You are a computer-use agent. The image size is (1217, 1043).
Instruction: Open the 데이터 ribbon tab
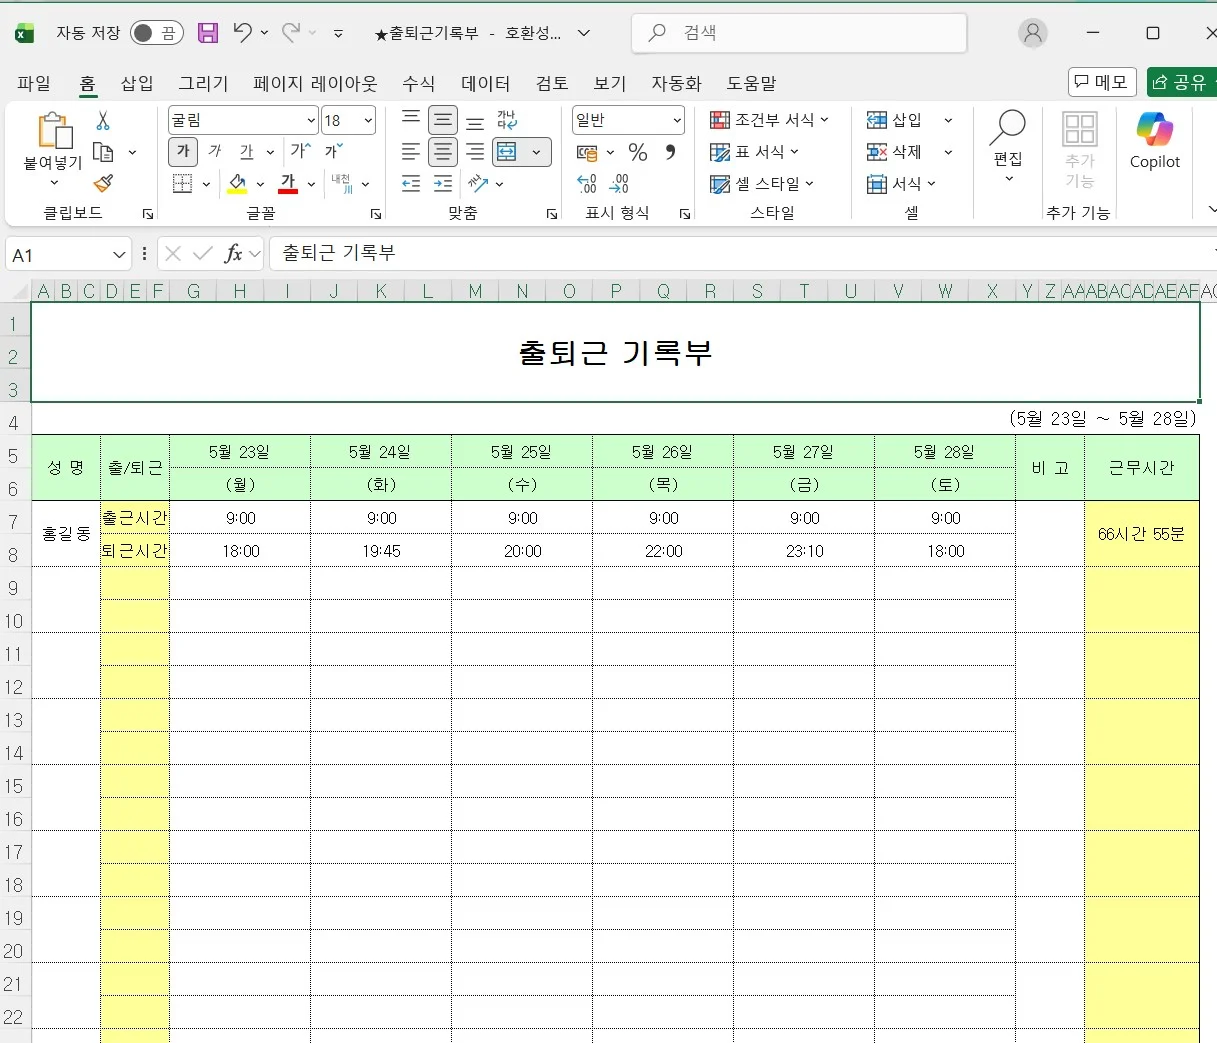click(484, 83)
